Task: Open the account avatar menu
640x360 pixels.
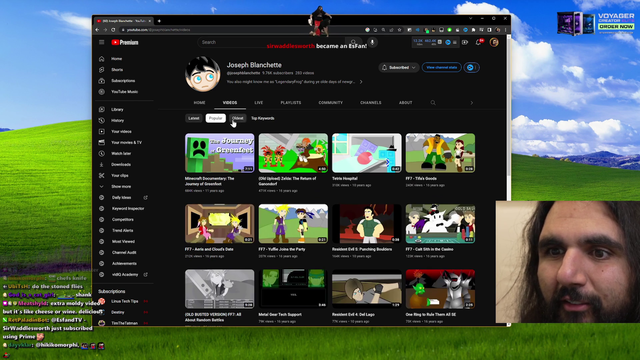Action: point(494,42)
